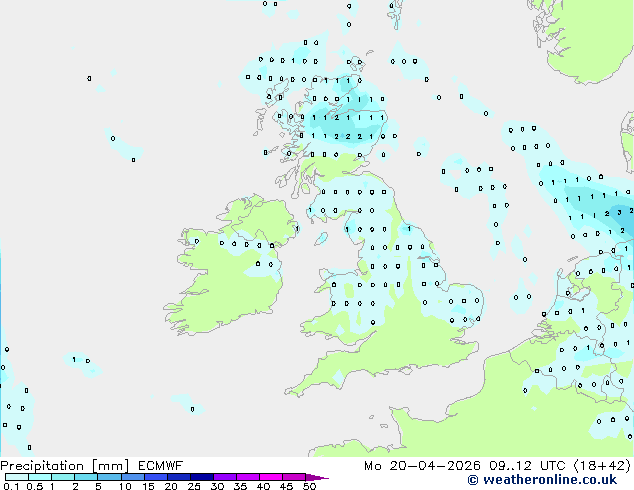Click the legend scale label '15'

148,486
